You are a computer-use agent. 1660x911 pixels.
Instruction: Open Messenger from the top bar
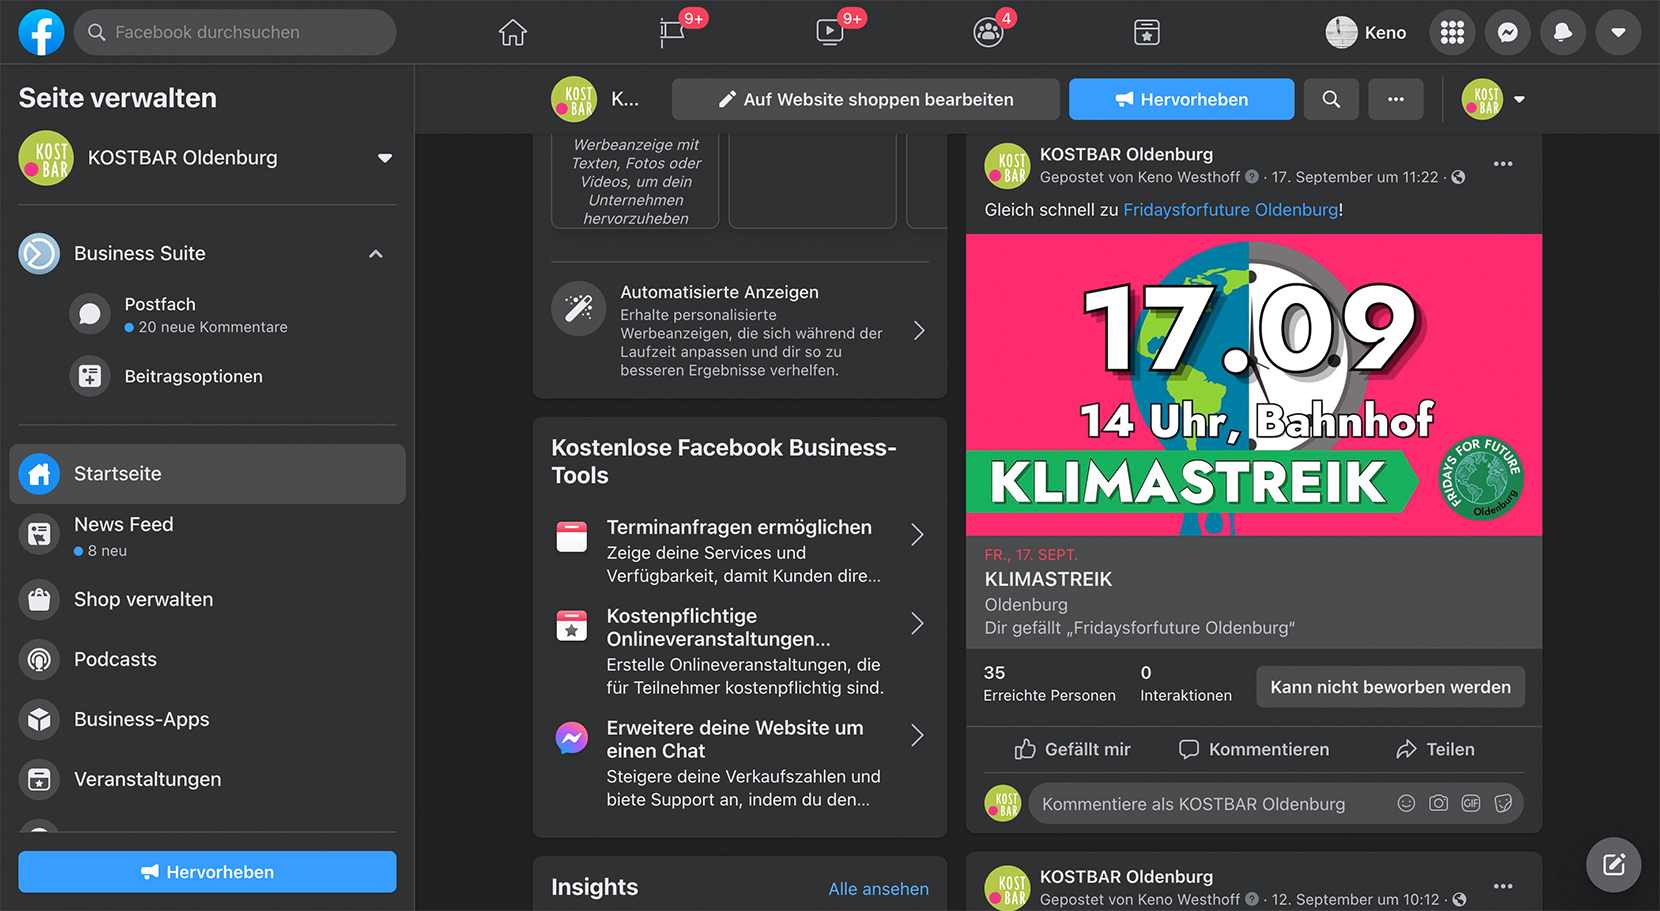tap(1507, 32)
